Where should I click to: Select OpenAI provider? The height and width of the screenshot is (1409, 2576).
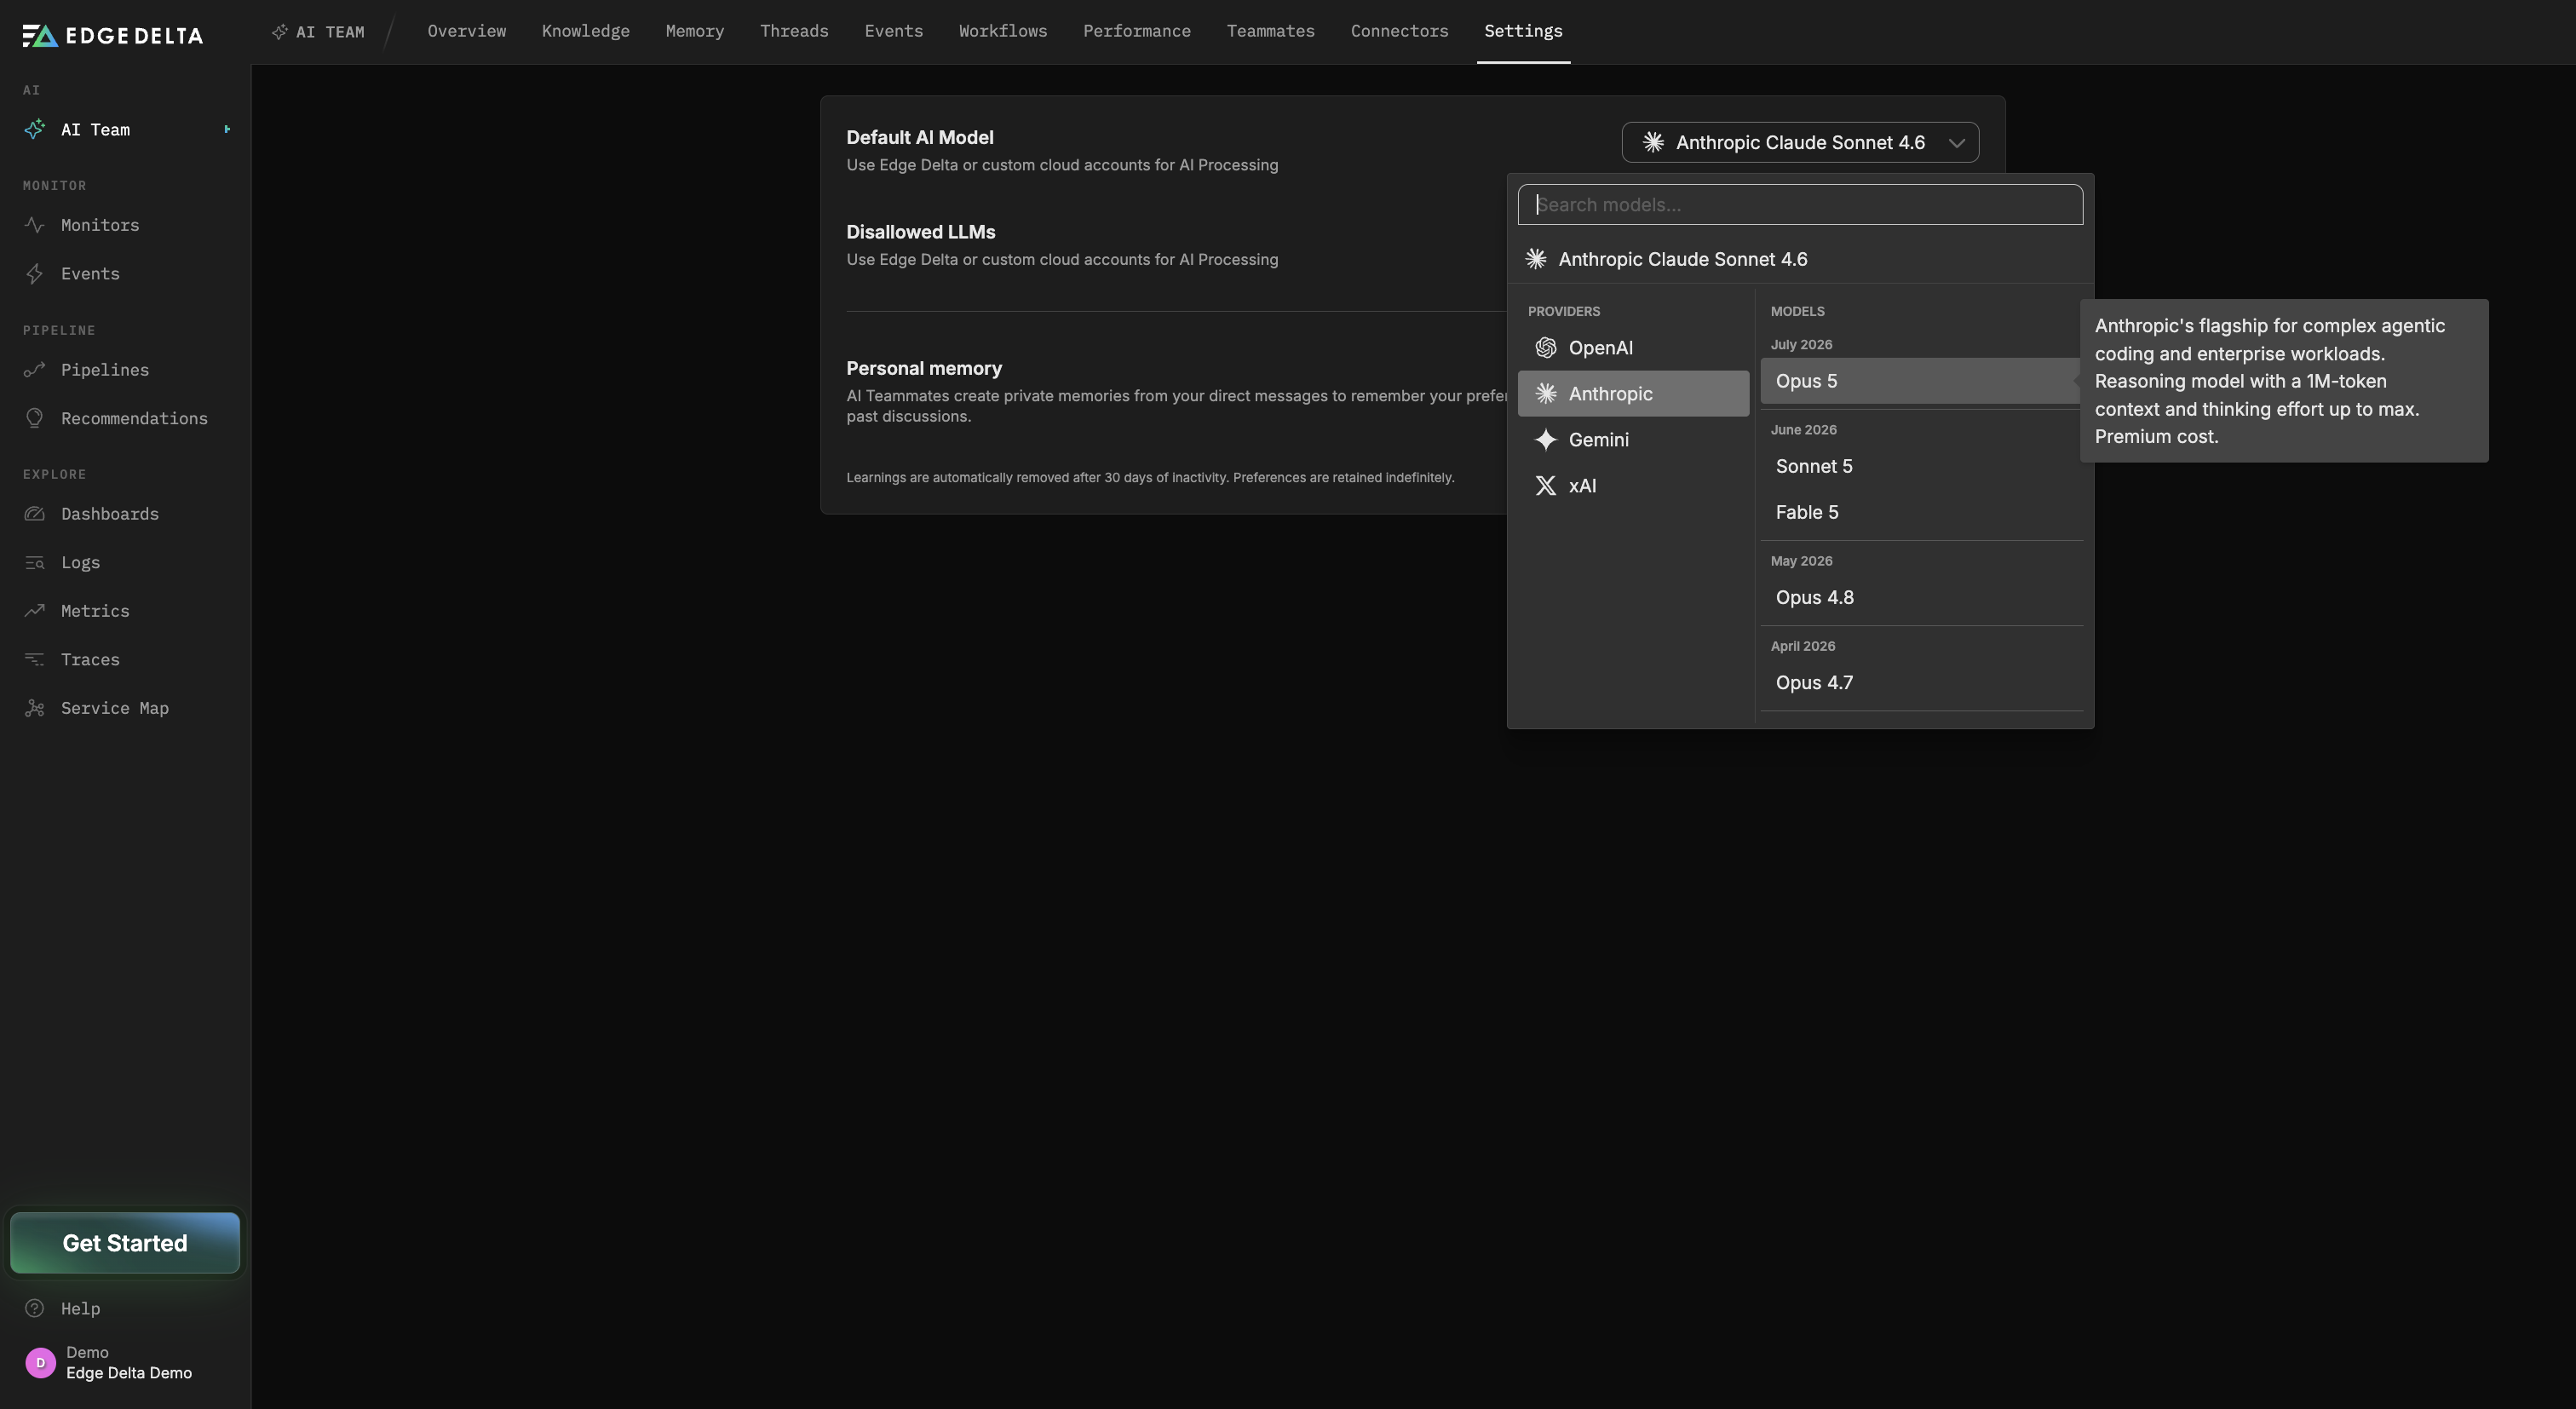point(1632,348)
